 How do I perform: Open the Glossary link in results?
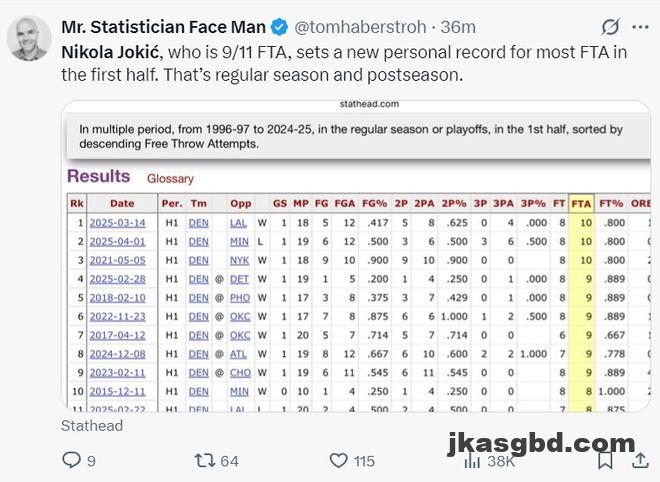pyautogui.click(x=170, y=178)
